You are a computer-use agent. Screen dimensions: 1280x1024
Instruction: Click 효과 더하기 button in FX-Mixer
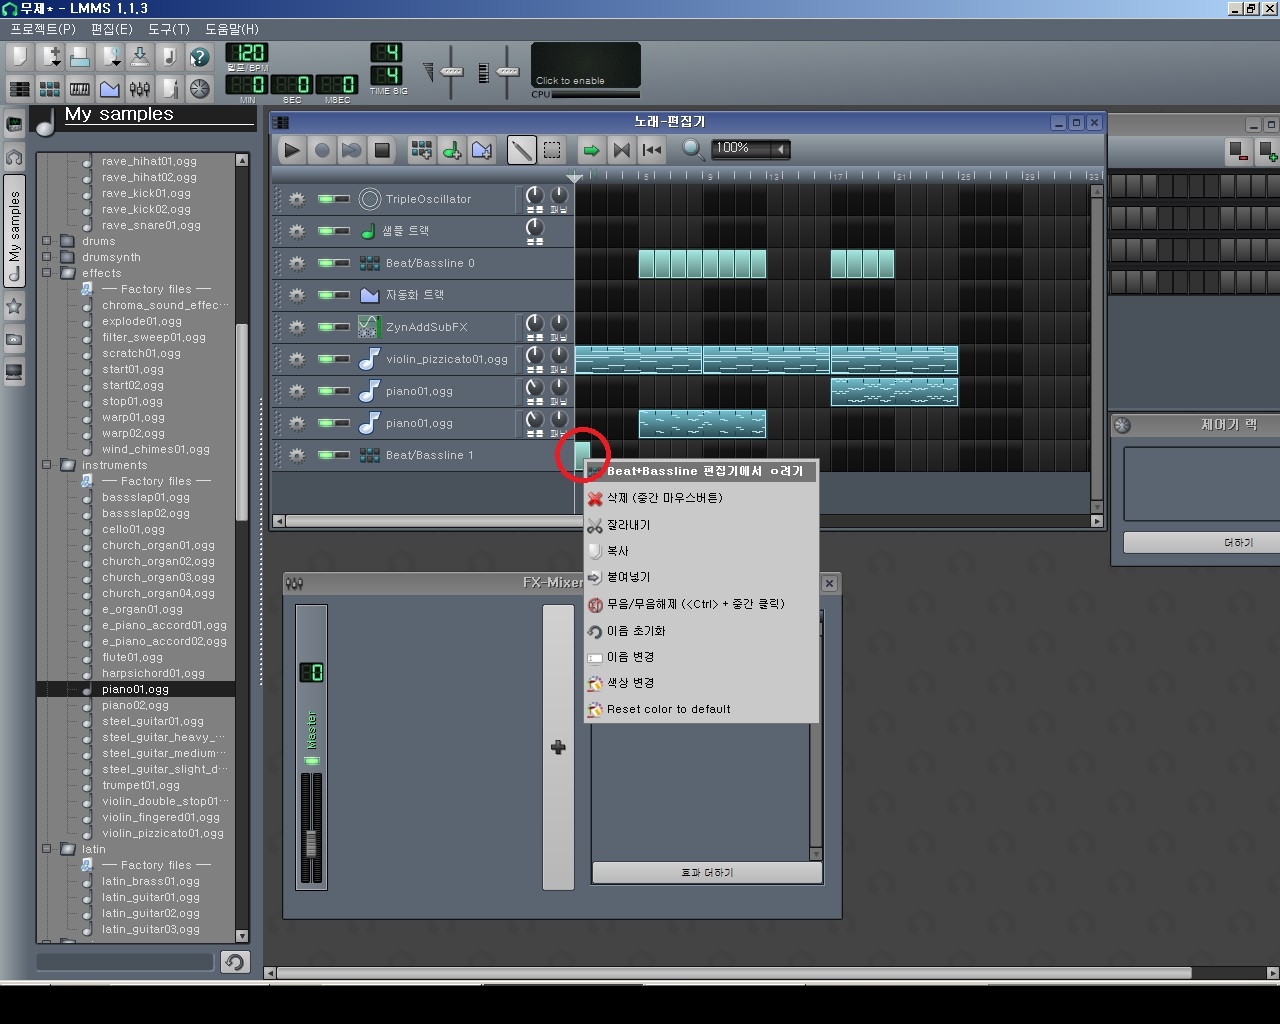[707, 873]
